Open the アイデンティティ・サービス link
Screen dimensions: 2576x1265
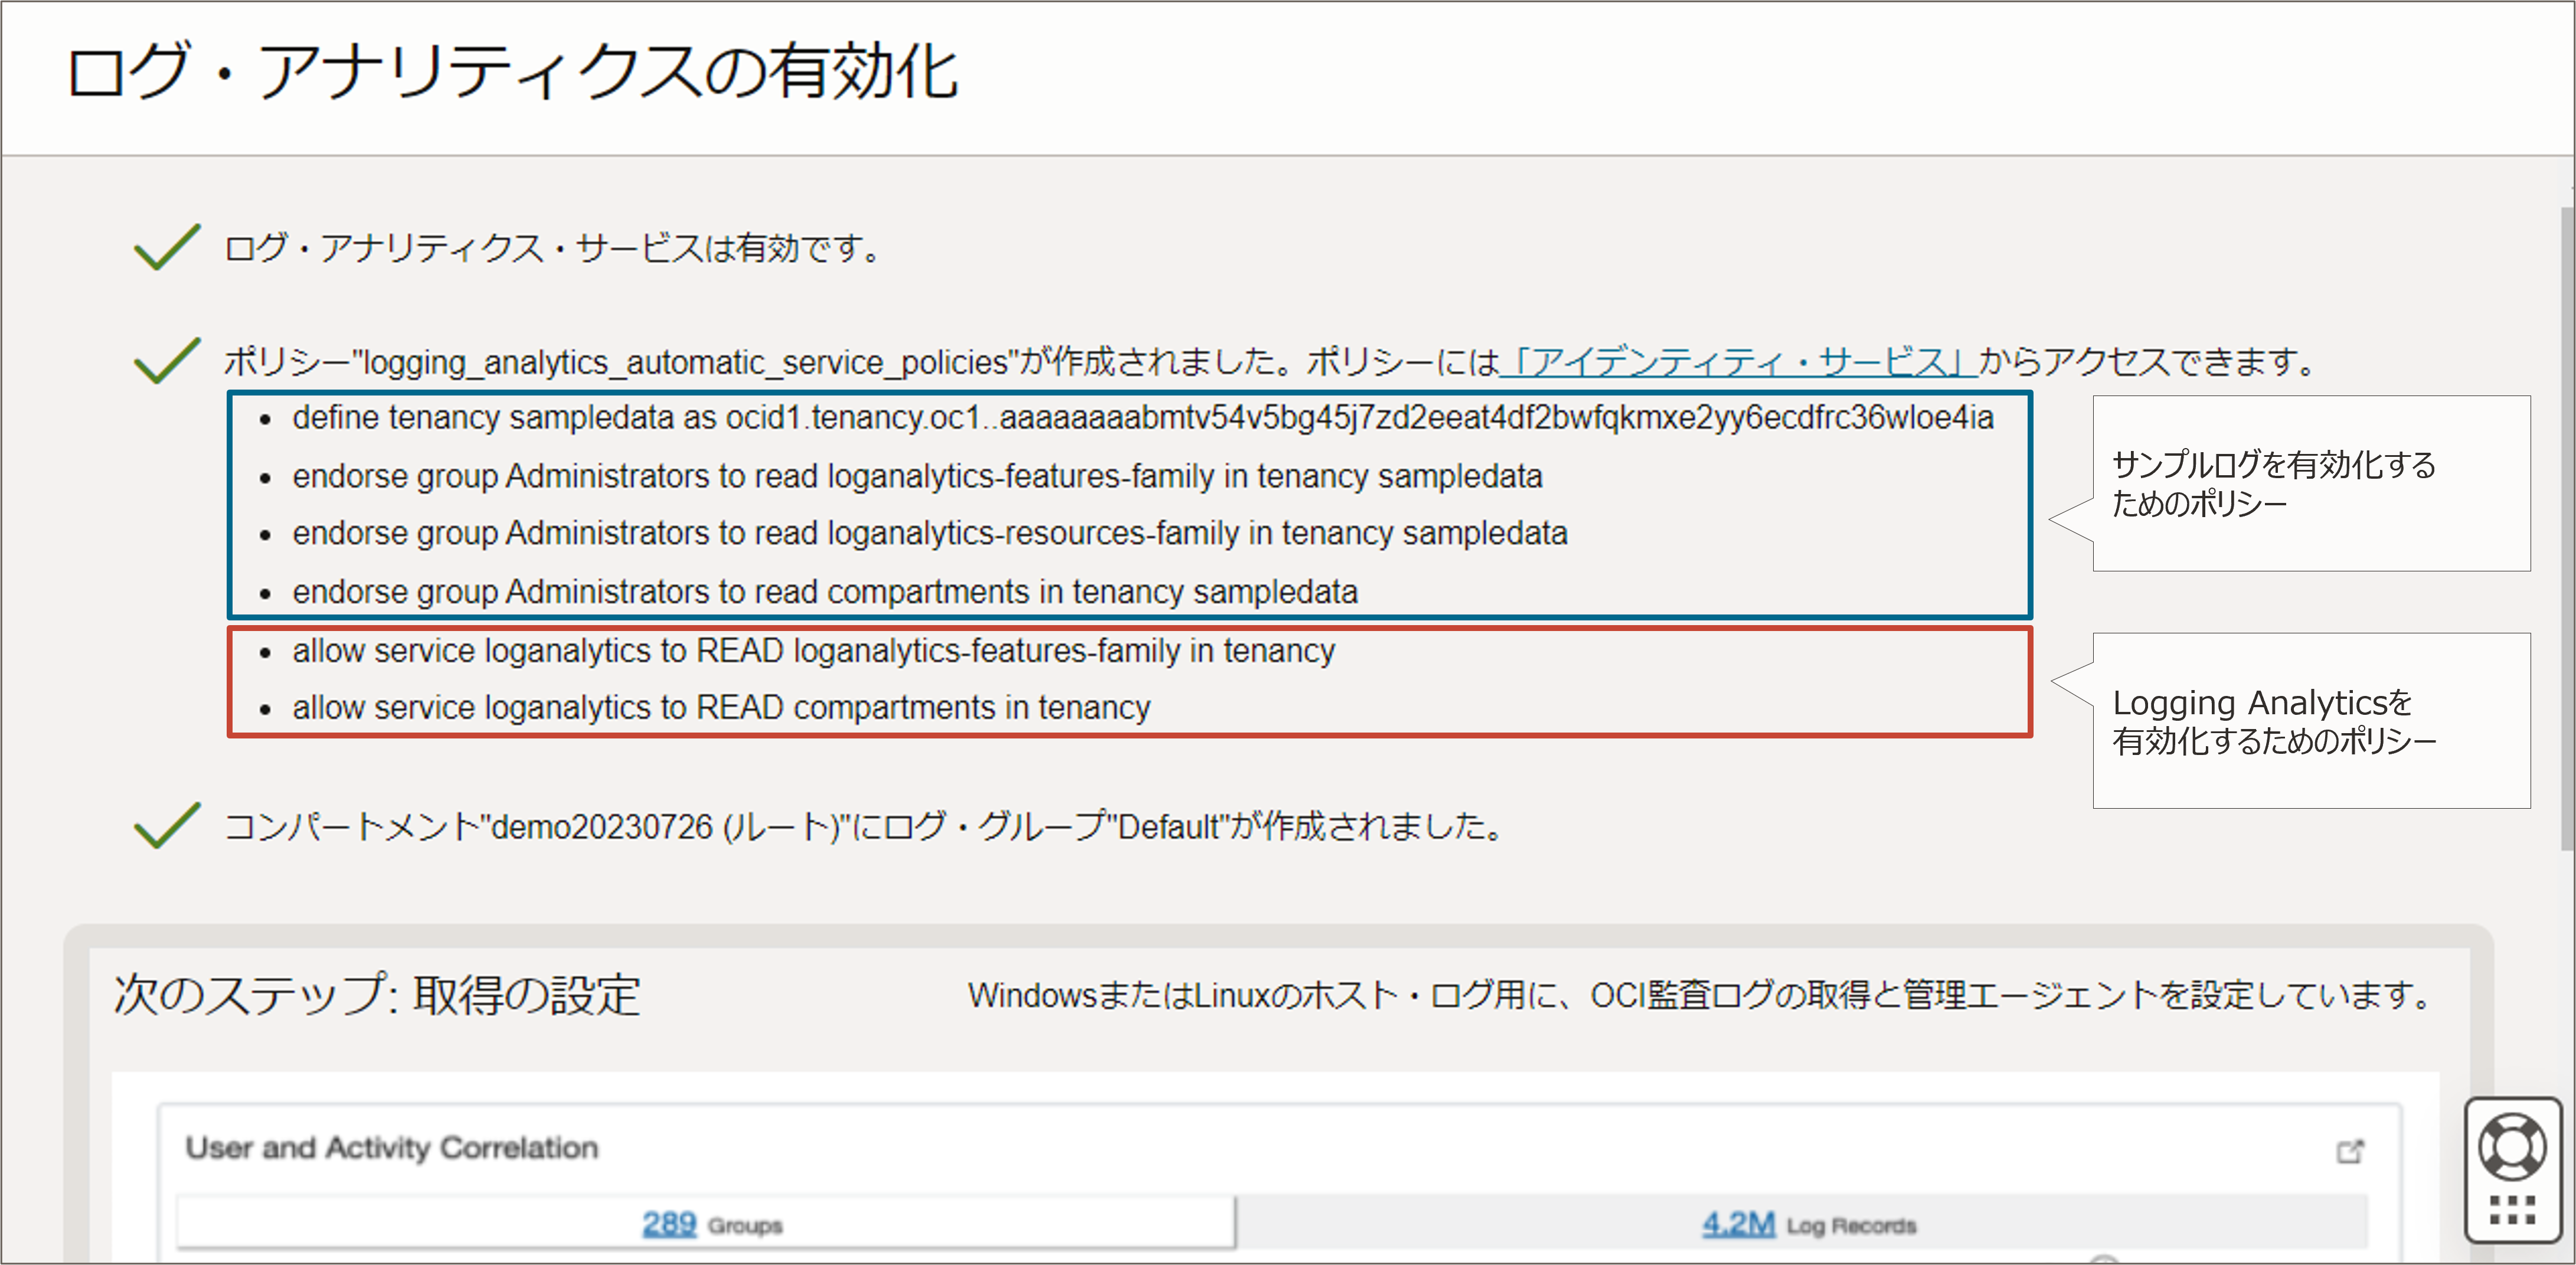point(1738,361)
